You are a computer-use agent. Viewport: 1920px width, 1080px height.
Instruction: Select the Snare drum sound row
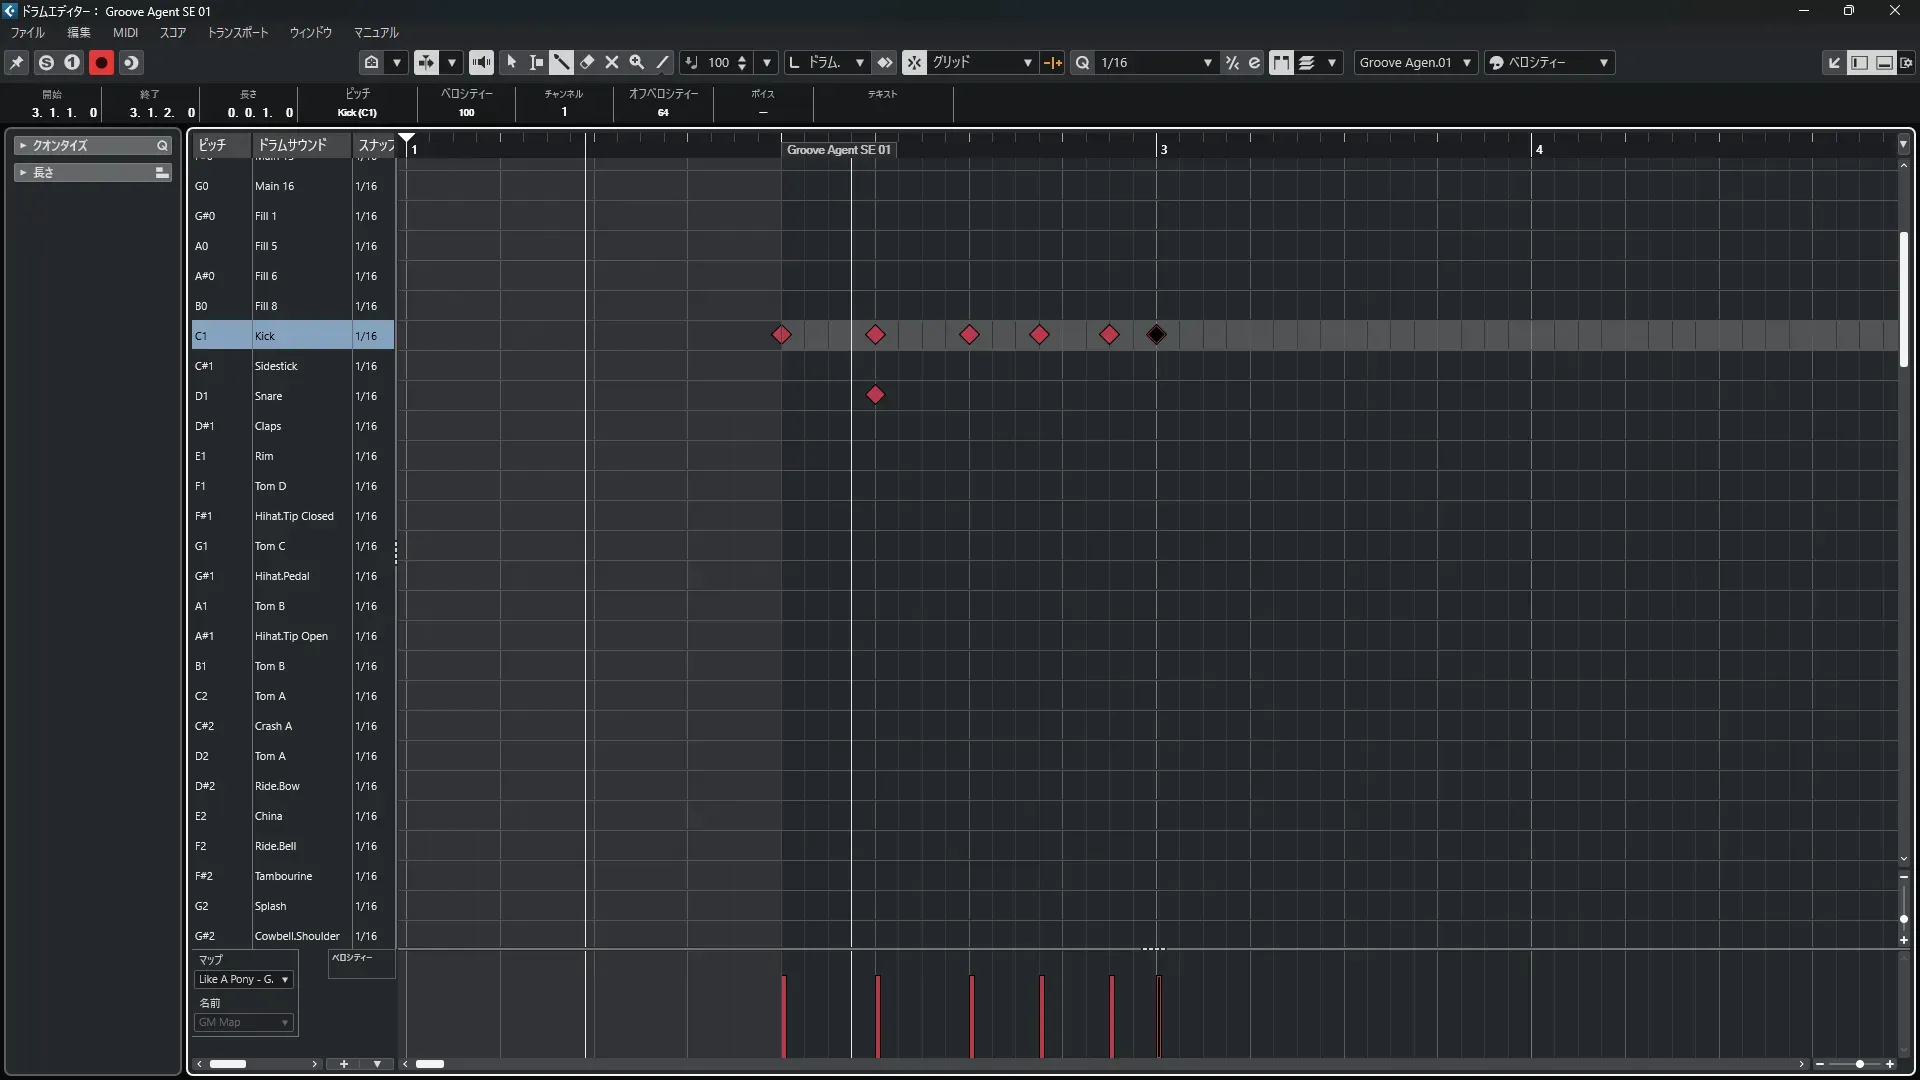coord(268,396)
